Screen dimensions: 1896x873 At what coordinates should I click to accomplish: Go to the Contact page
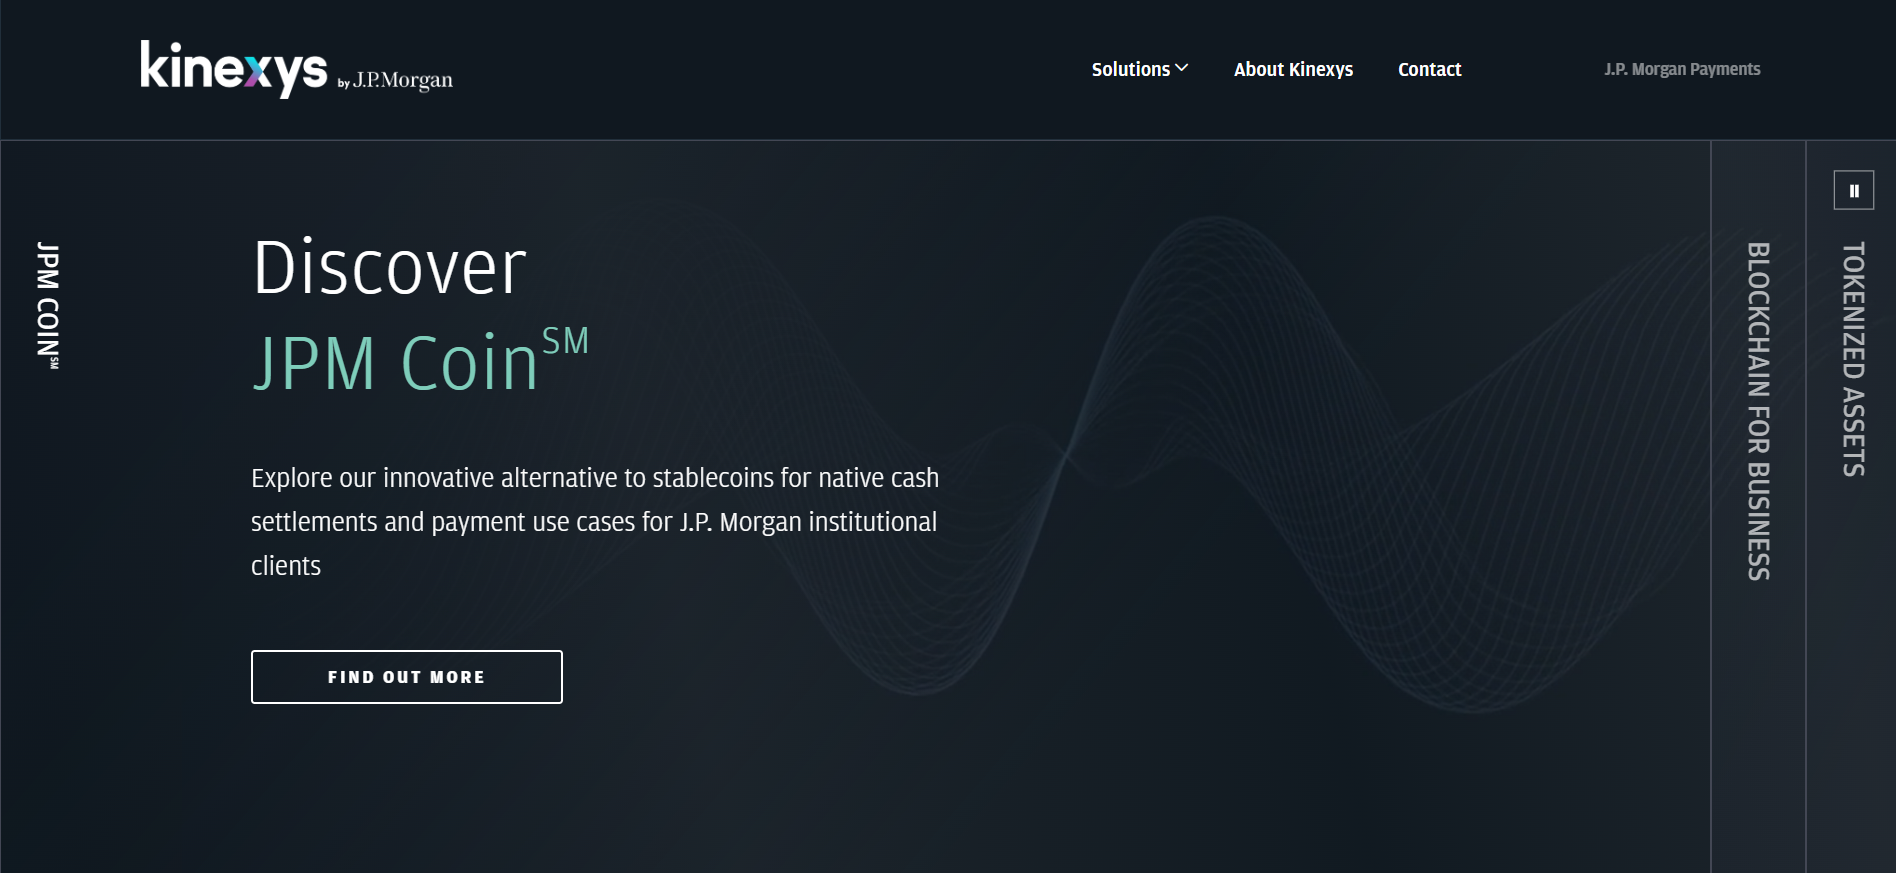coord(1429,69)
